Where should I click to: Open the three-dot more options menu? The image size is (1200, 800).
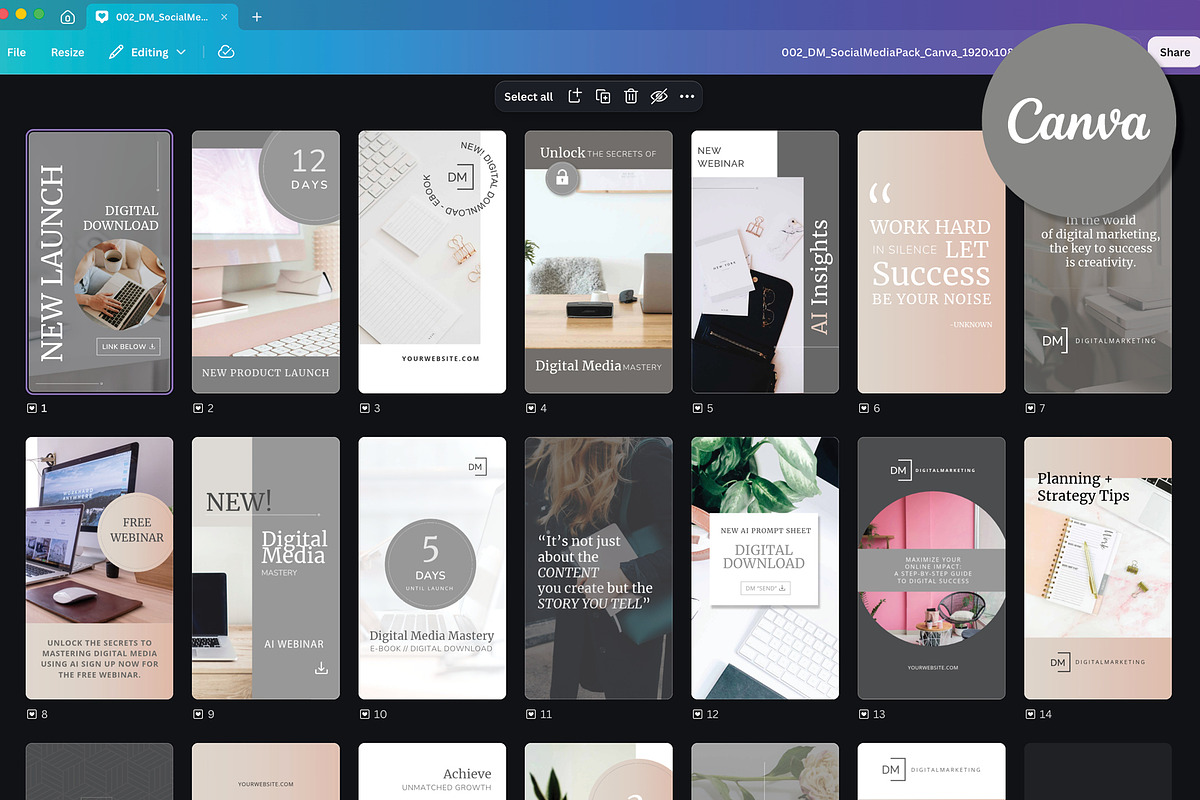click(687, 96)
